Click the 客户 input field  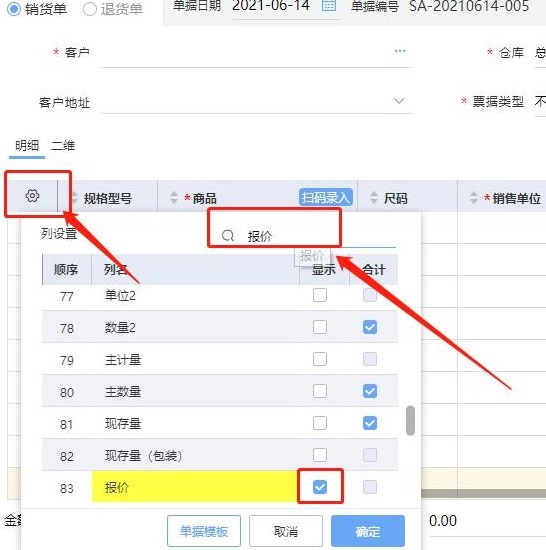coord(257,53)
